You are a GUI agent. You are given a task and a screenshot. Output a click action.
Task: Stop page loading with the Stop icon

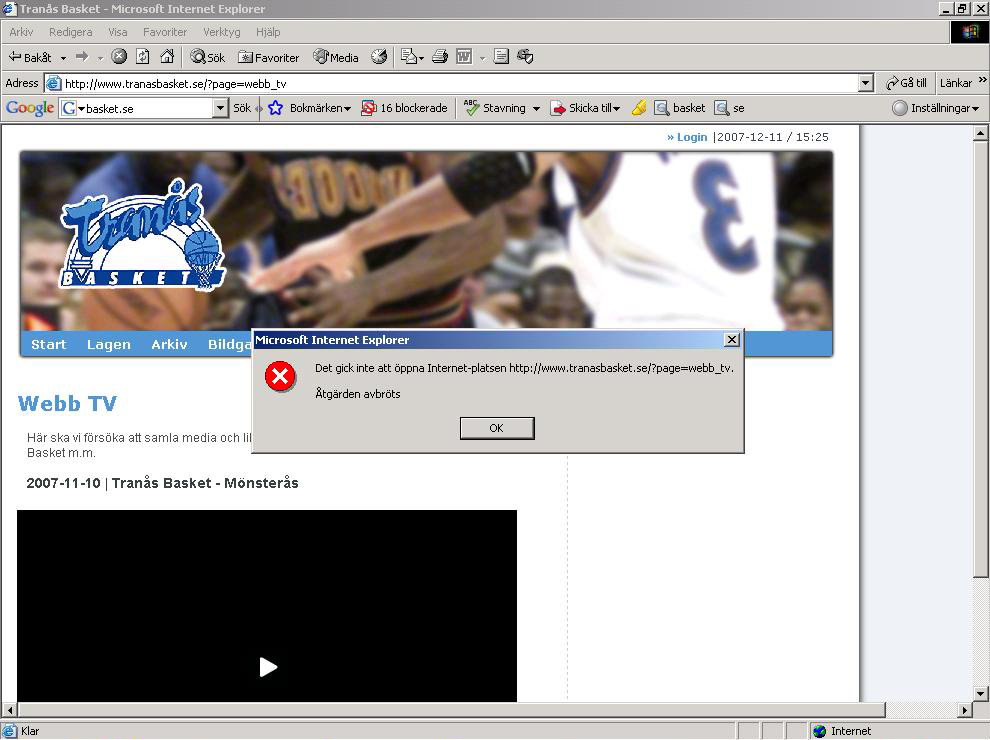tap(119, 57)
